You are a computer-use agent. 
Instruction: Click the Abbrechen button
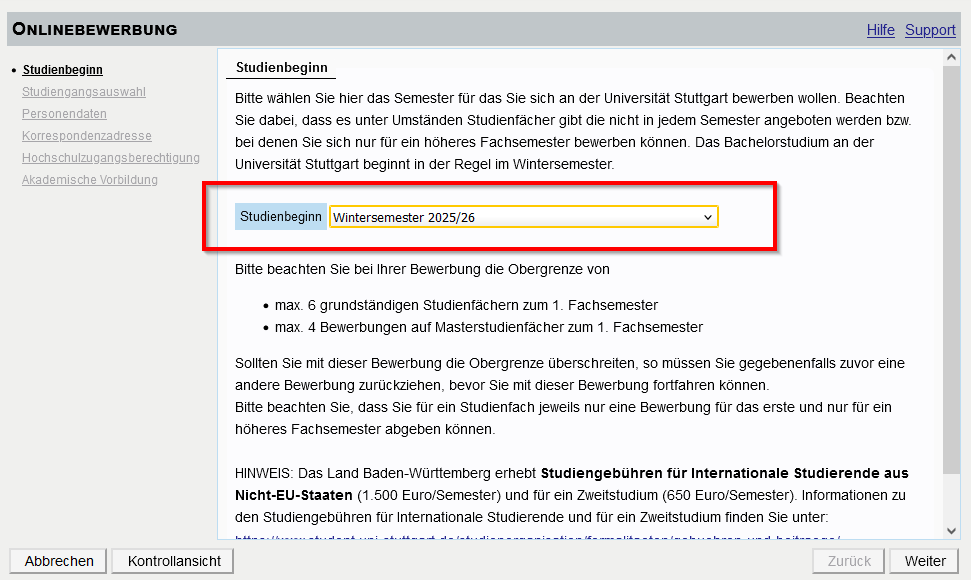59,561
